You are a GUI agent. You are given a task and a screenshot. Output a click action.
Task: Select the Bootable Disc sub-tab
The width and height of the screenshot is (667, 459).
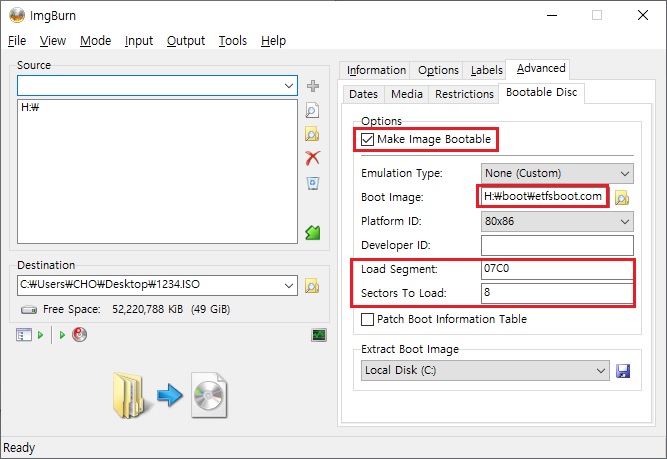pos(541,92)
